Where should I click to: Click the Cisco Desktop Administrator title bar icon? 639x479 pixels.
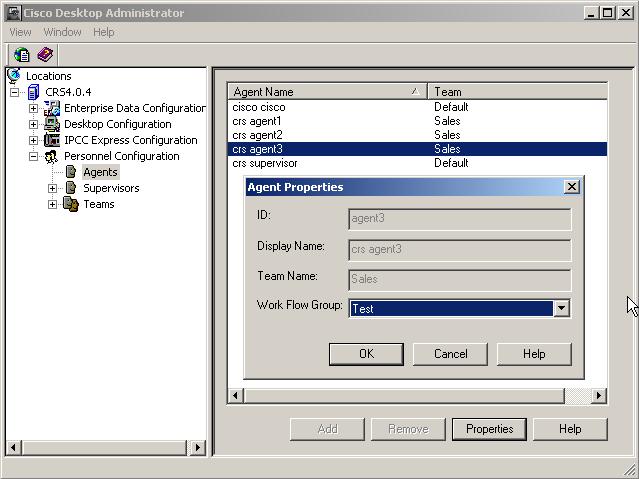tap(13, 13)
